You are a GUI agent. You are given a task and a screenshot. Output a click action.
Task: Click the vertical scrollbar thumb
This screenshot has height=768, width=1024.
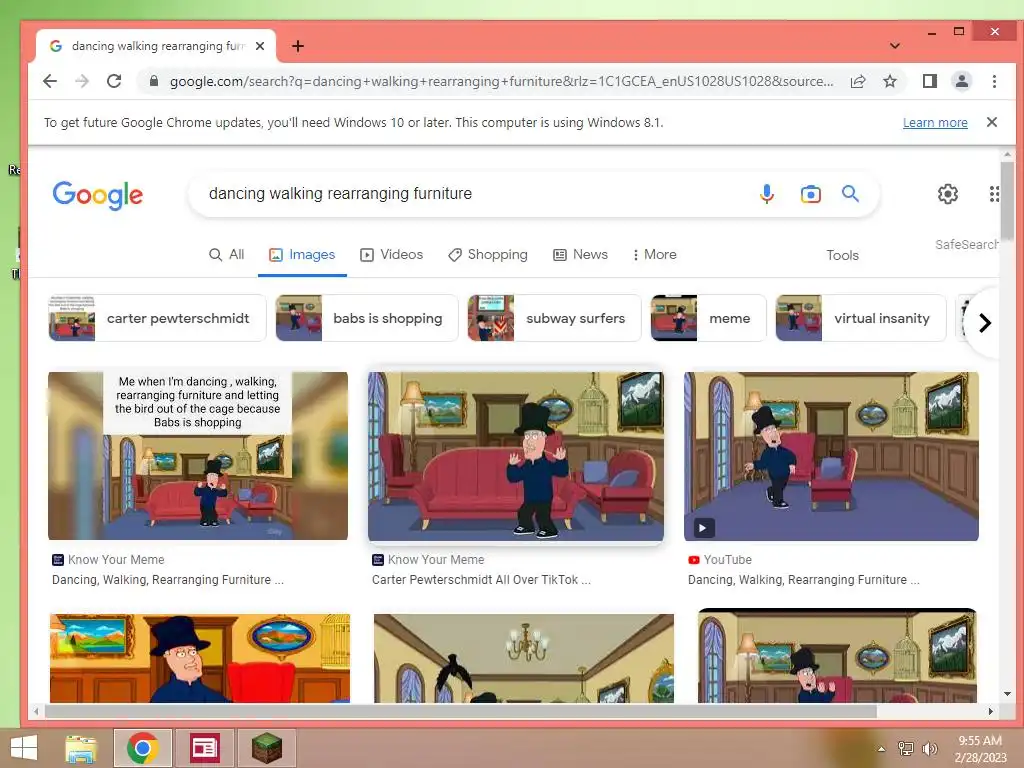(x=1007, y=202)
